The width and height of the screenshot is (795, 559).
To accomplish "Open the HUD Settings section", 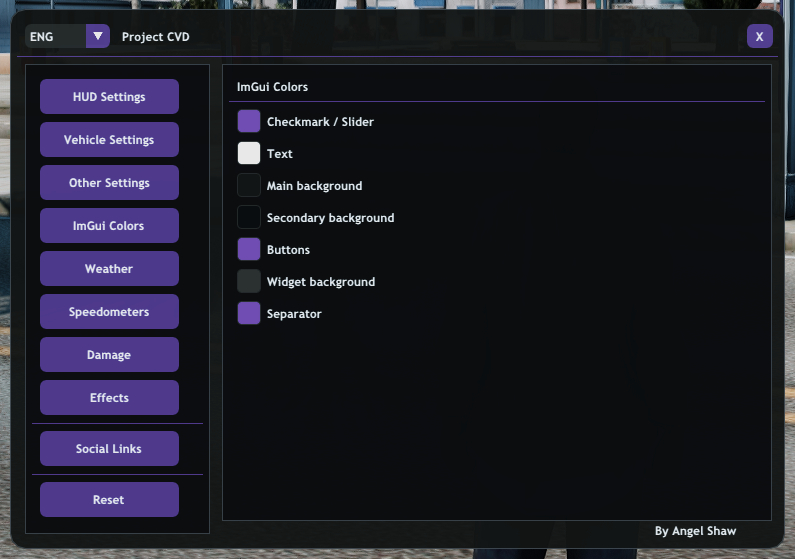I will pyautogui.click(x=109, y=97).
